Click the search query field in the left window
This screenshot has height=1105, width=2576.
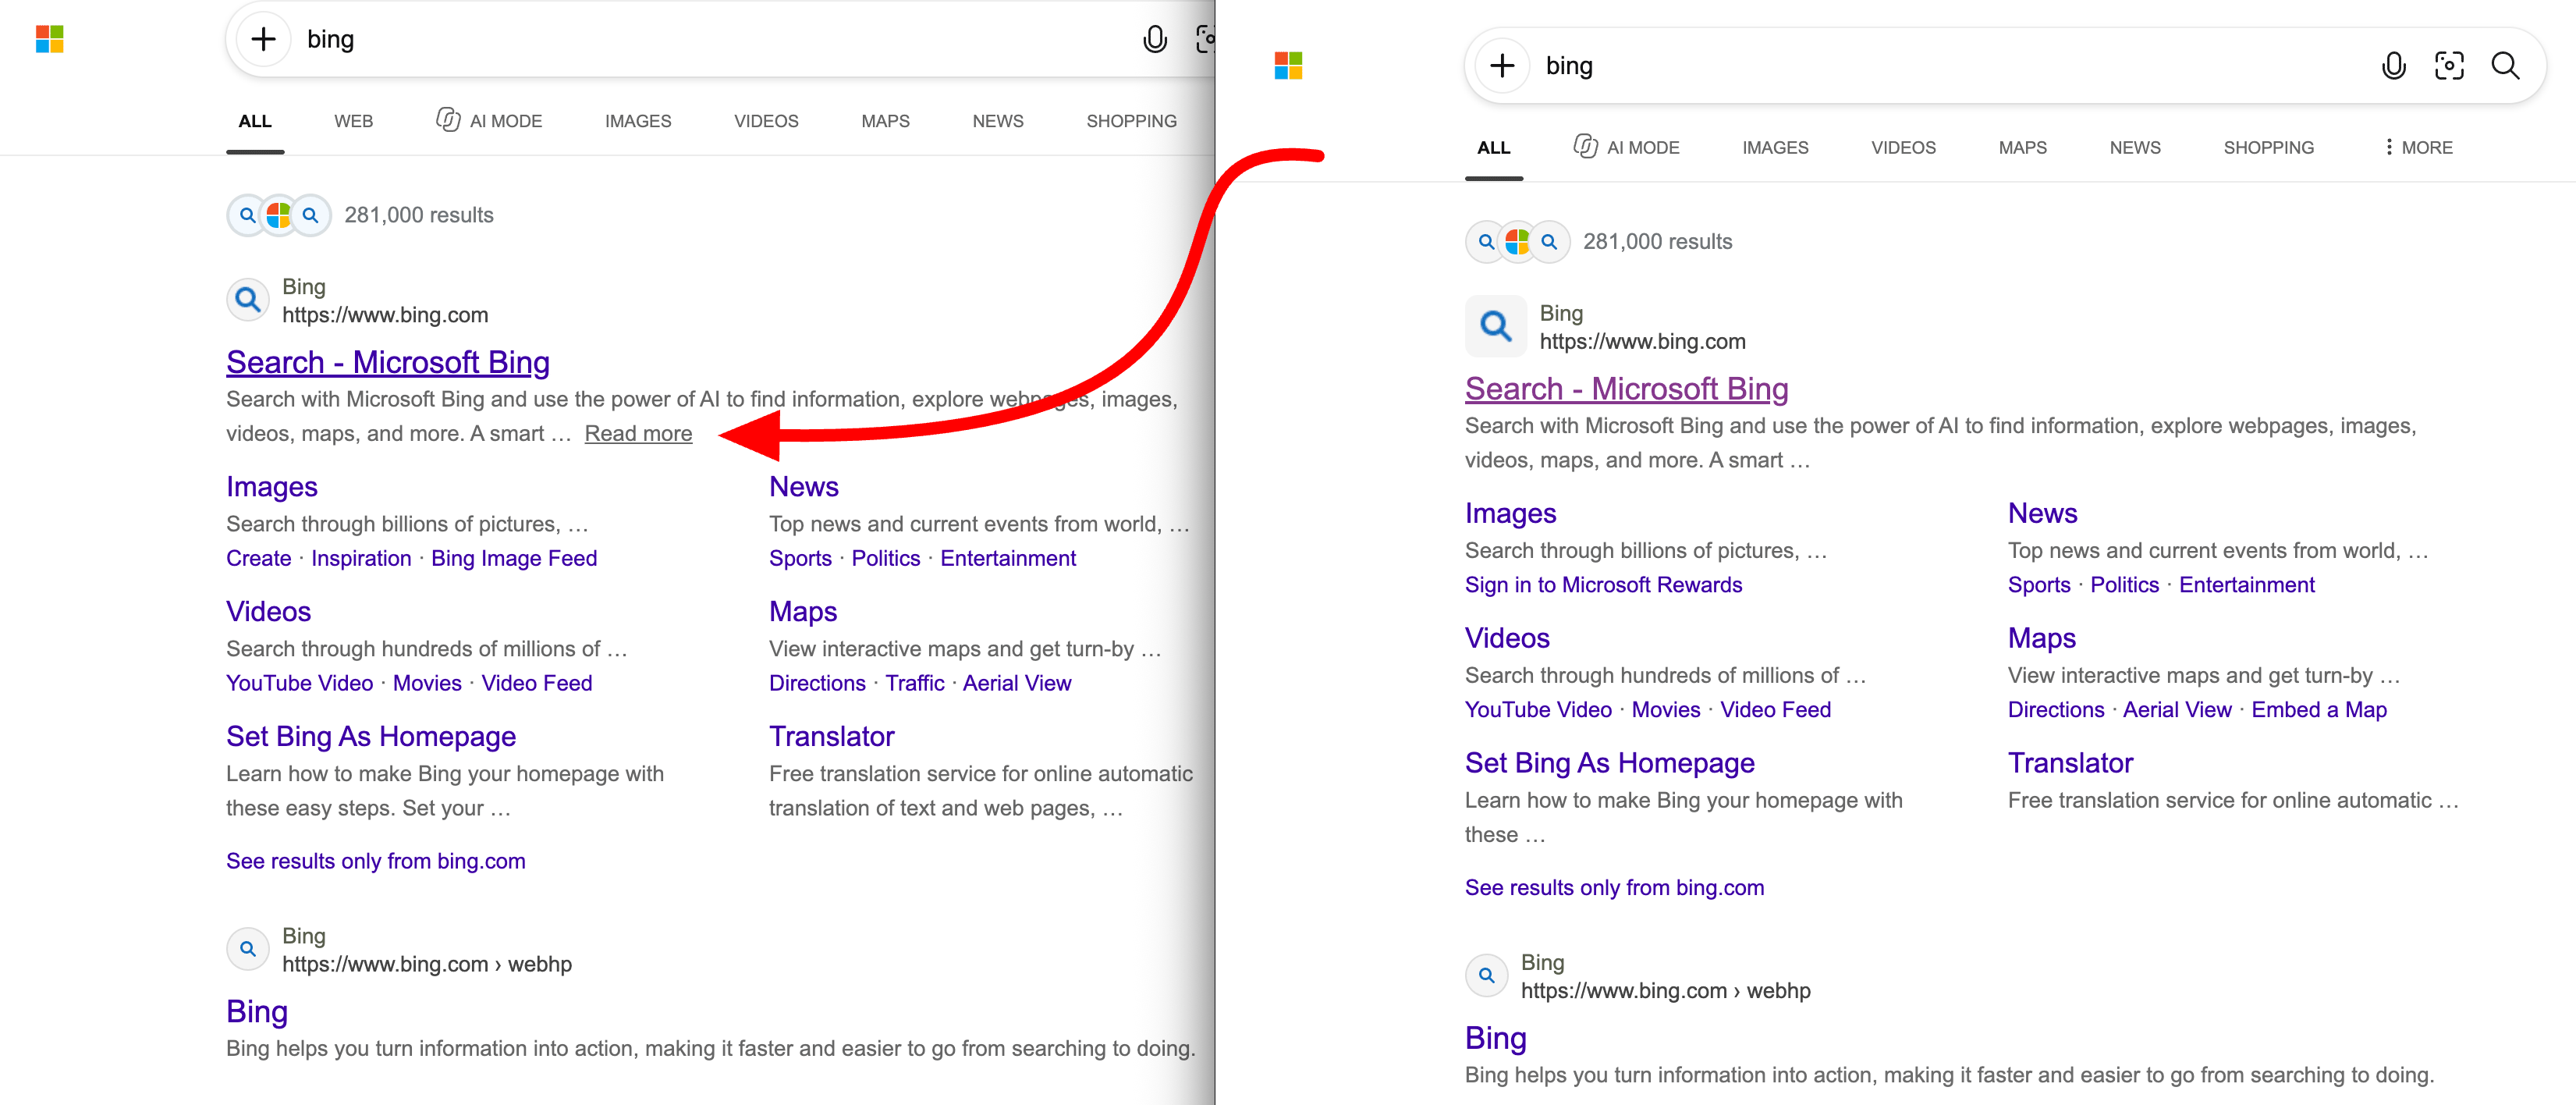(x=715, y=39)
